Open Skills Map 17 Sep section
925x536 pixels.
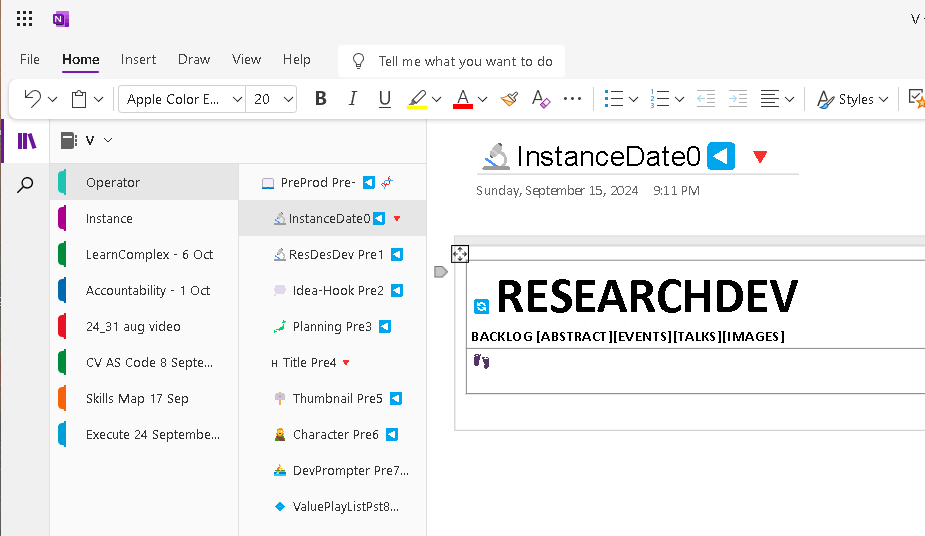pos(145,398)
